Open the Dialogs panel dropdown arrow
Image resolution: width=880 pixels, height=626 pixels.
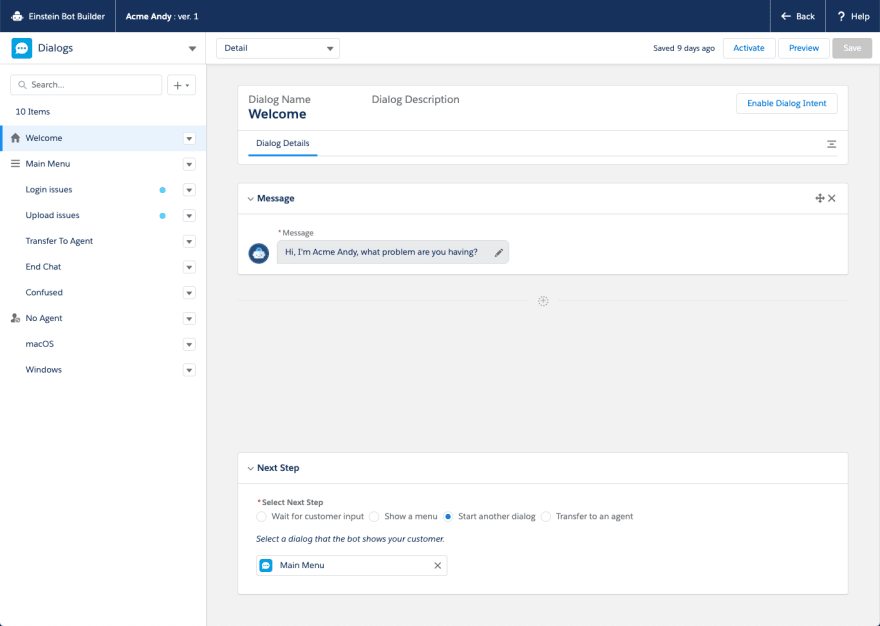(x=192, y=49)
